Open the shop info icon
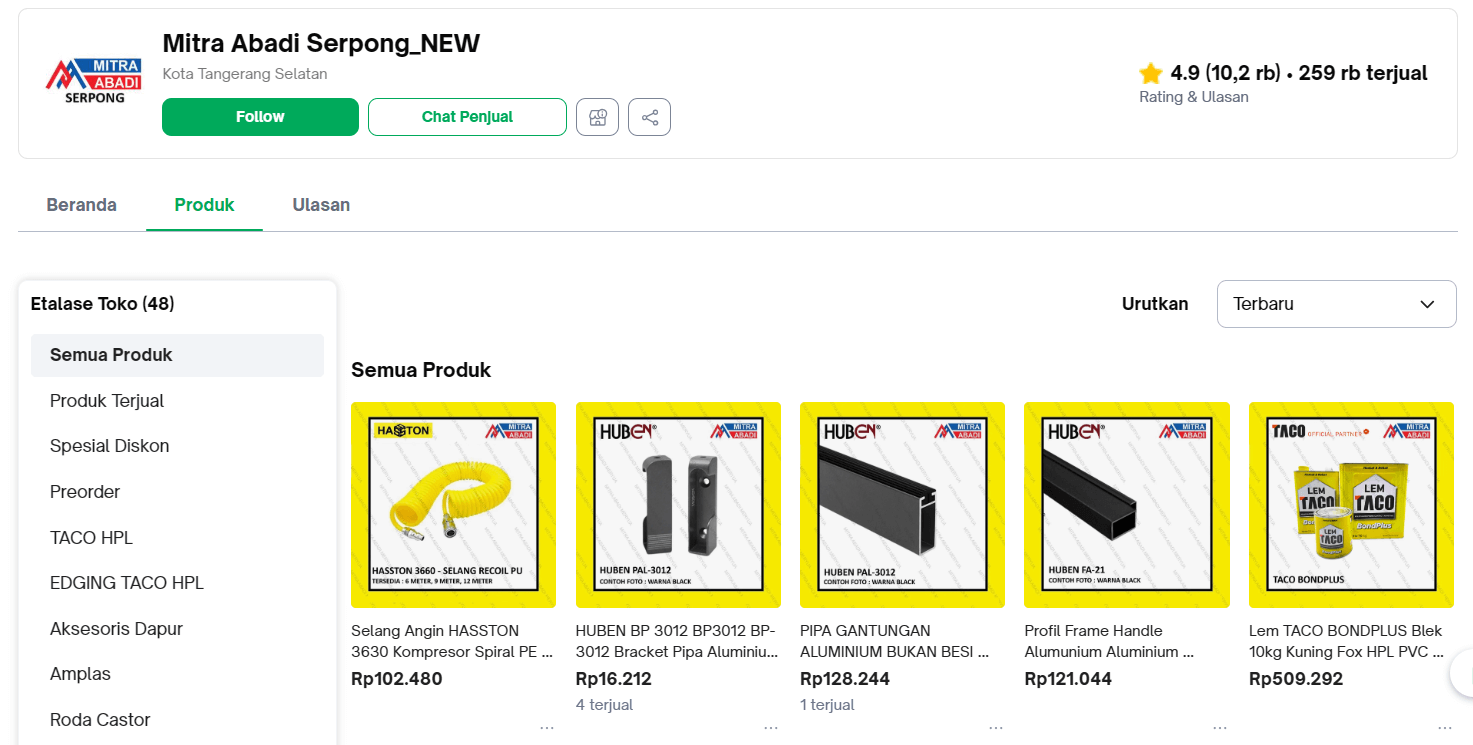The width and height of the screenshot is (1473, 745). point(597,117)
